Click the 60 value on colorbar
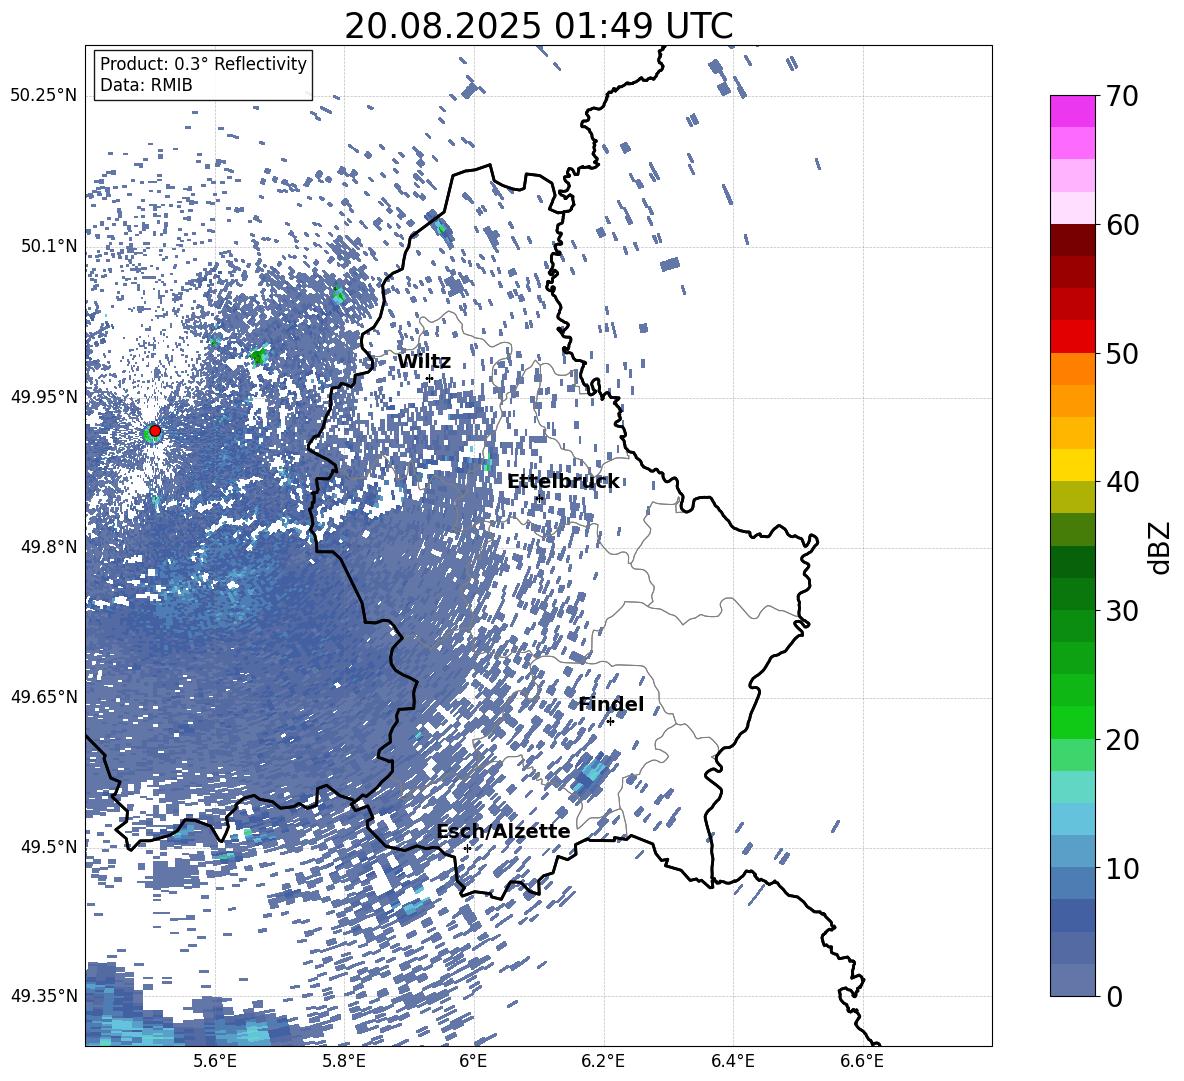1184x1081 pixels. click(1122, 225)
